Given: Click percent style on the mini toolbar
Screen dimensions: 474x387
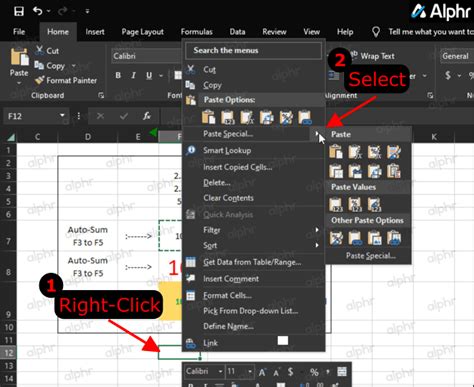Looking at the screenshot, I should (x=314, y=372).
